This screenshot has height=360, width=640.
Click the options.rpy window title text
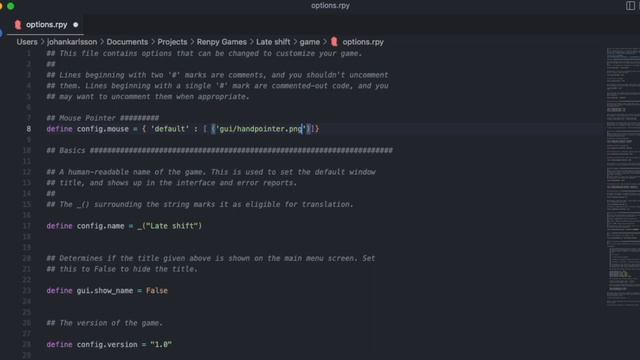(x=330, y=6)
